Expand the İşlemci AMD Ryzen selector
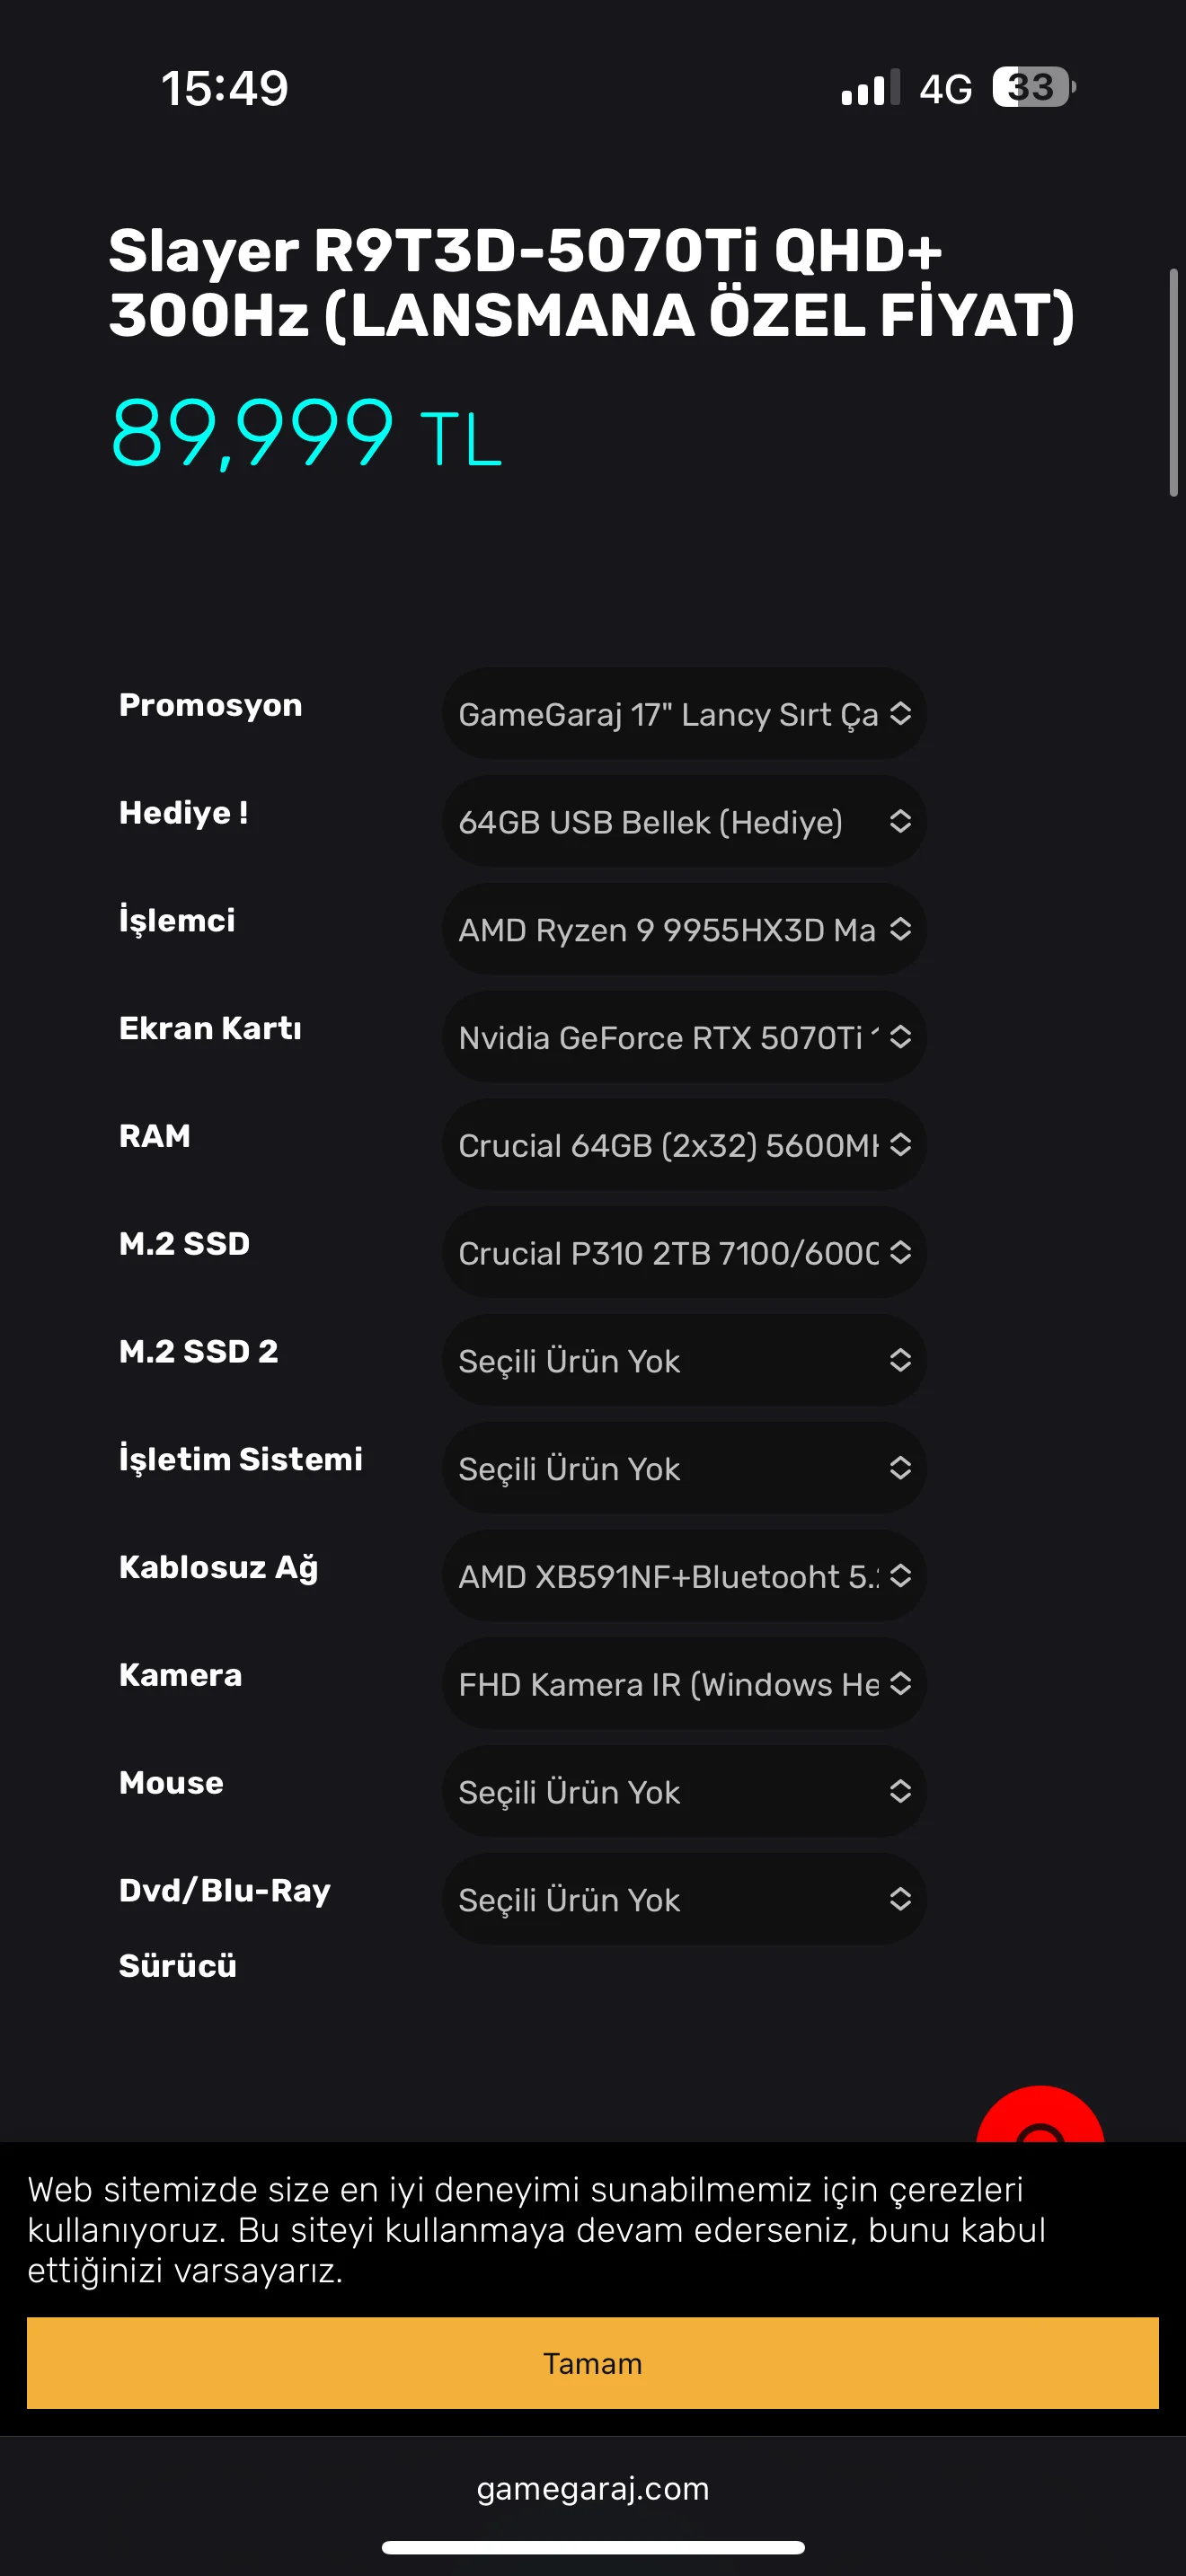Screen dimensions: 1186x2576 point(684,930)
